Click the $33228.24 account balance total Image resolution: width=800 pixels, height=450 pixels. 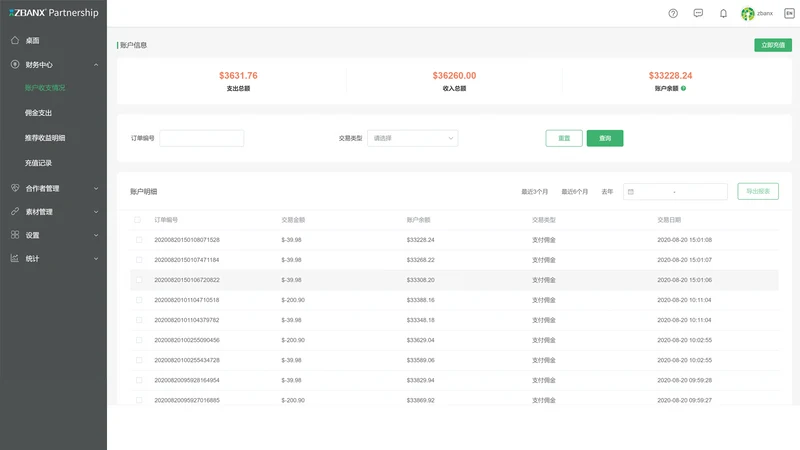(x=670, y=76)
